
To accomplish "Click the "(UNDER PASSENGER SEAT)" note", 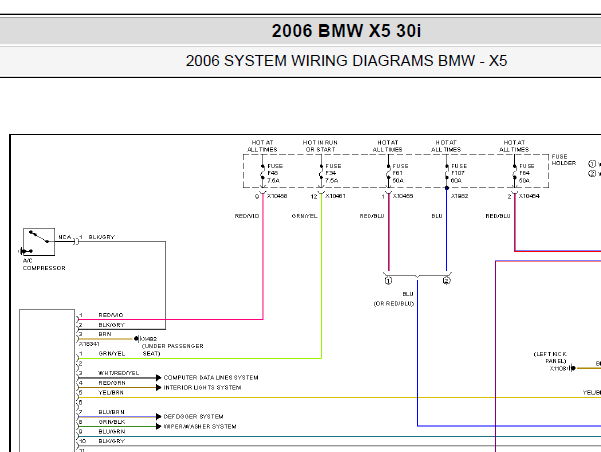I will point(172,350).
